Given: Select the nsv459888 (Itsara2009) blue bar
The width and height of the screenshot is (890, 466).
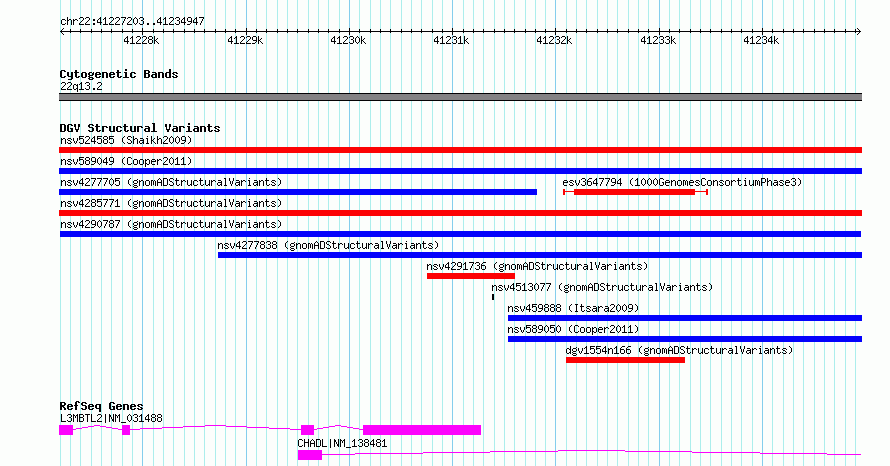Looking at the screenshot, I should tap(685, 318).
